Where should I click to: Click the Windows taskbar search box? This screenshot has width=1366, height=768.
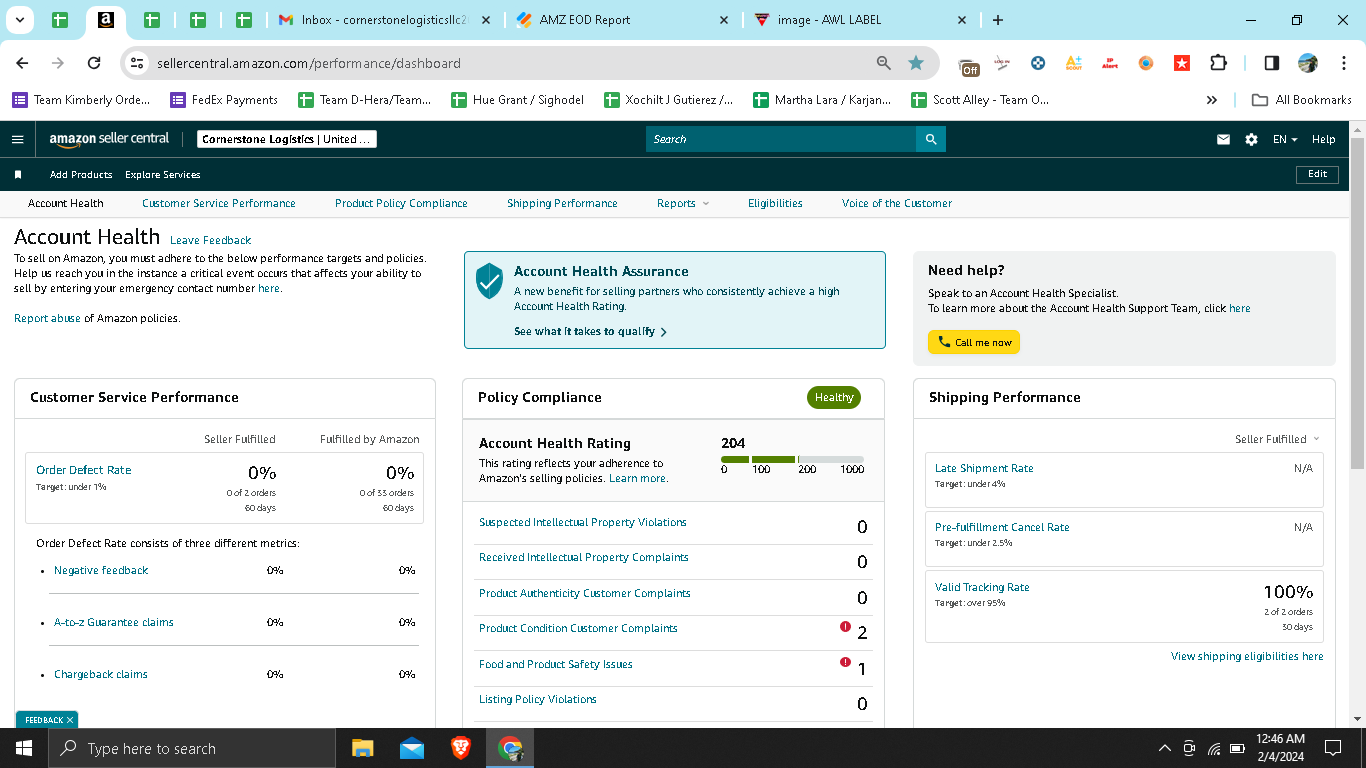click(192, 748)
